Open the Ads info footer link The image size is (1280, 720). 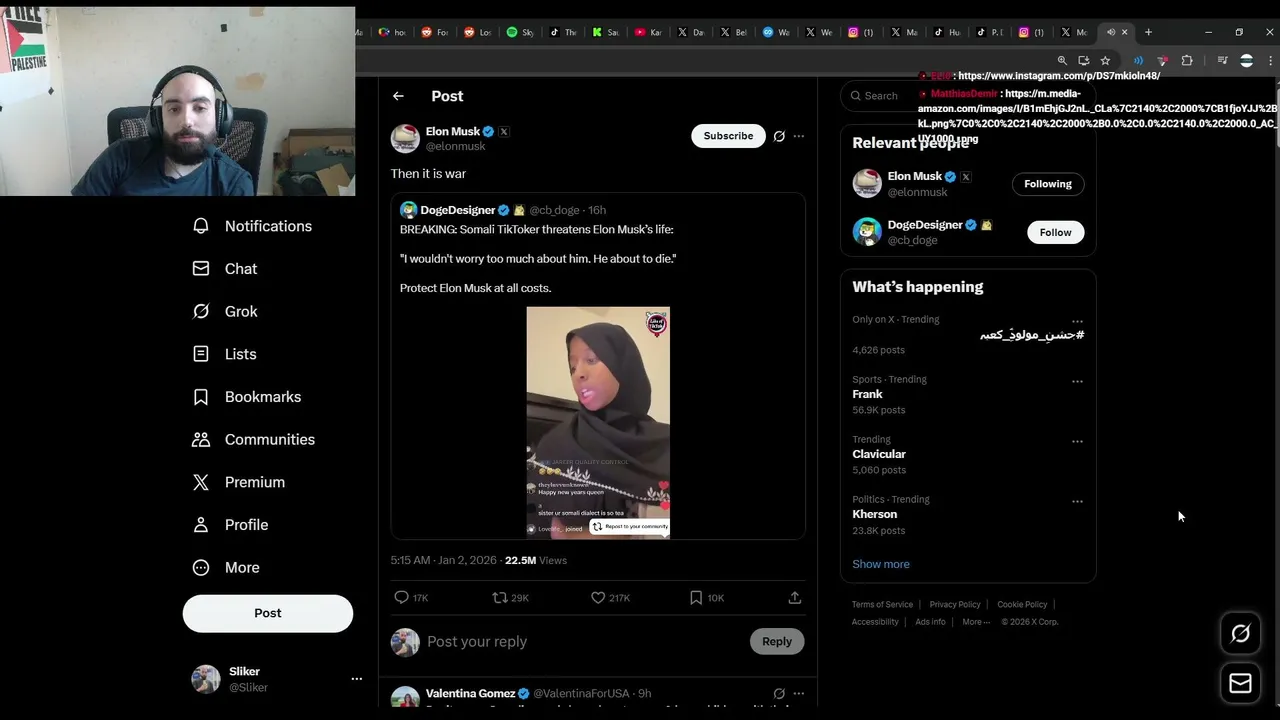point(930,622)
